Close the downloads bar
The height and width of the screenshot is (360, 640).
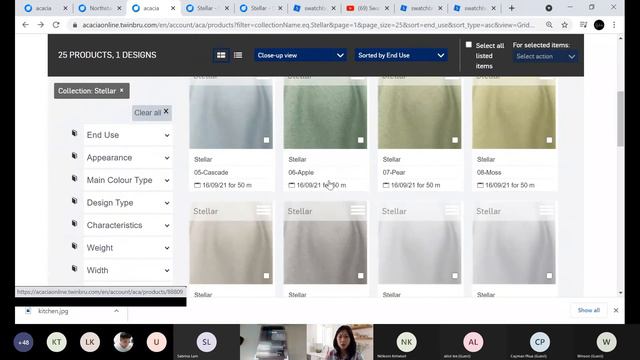tap(616, 311)
